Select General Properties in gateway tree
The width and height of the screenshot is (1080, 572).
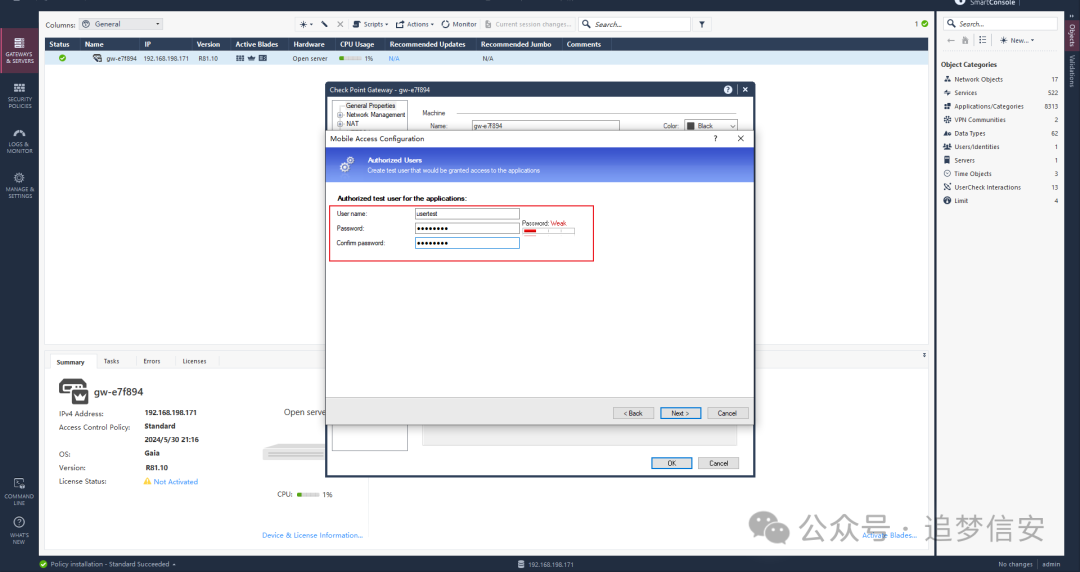pyautogui.click(x=370, y=106)
